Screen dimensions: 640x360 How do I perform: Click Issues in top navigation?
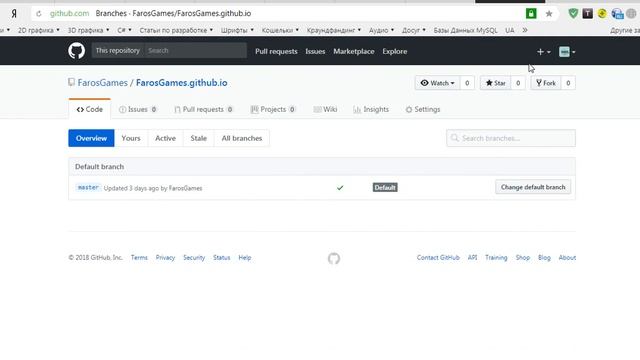click(315, 51)
